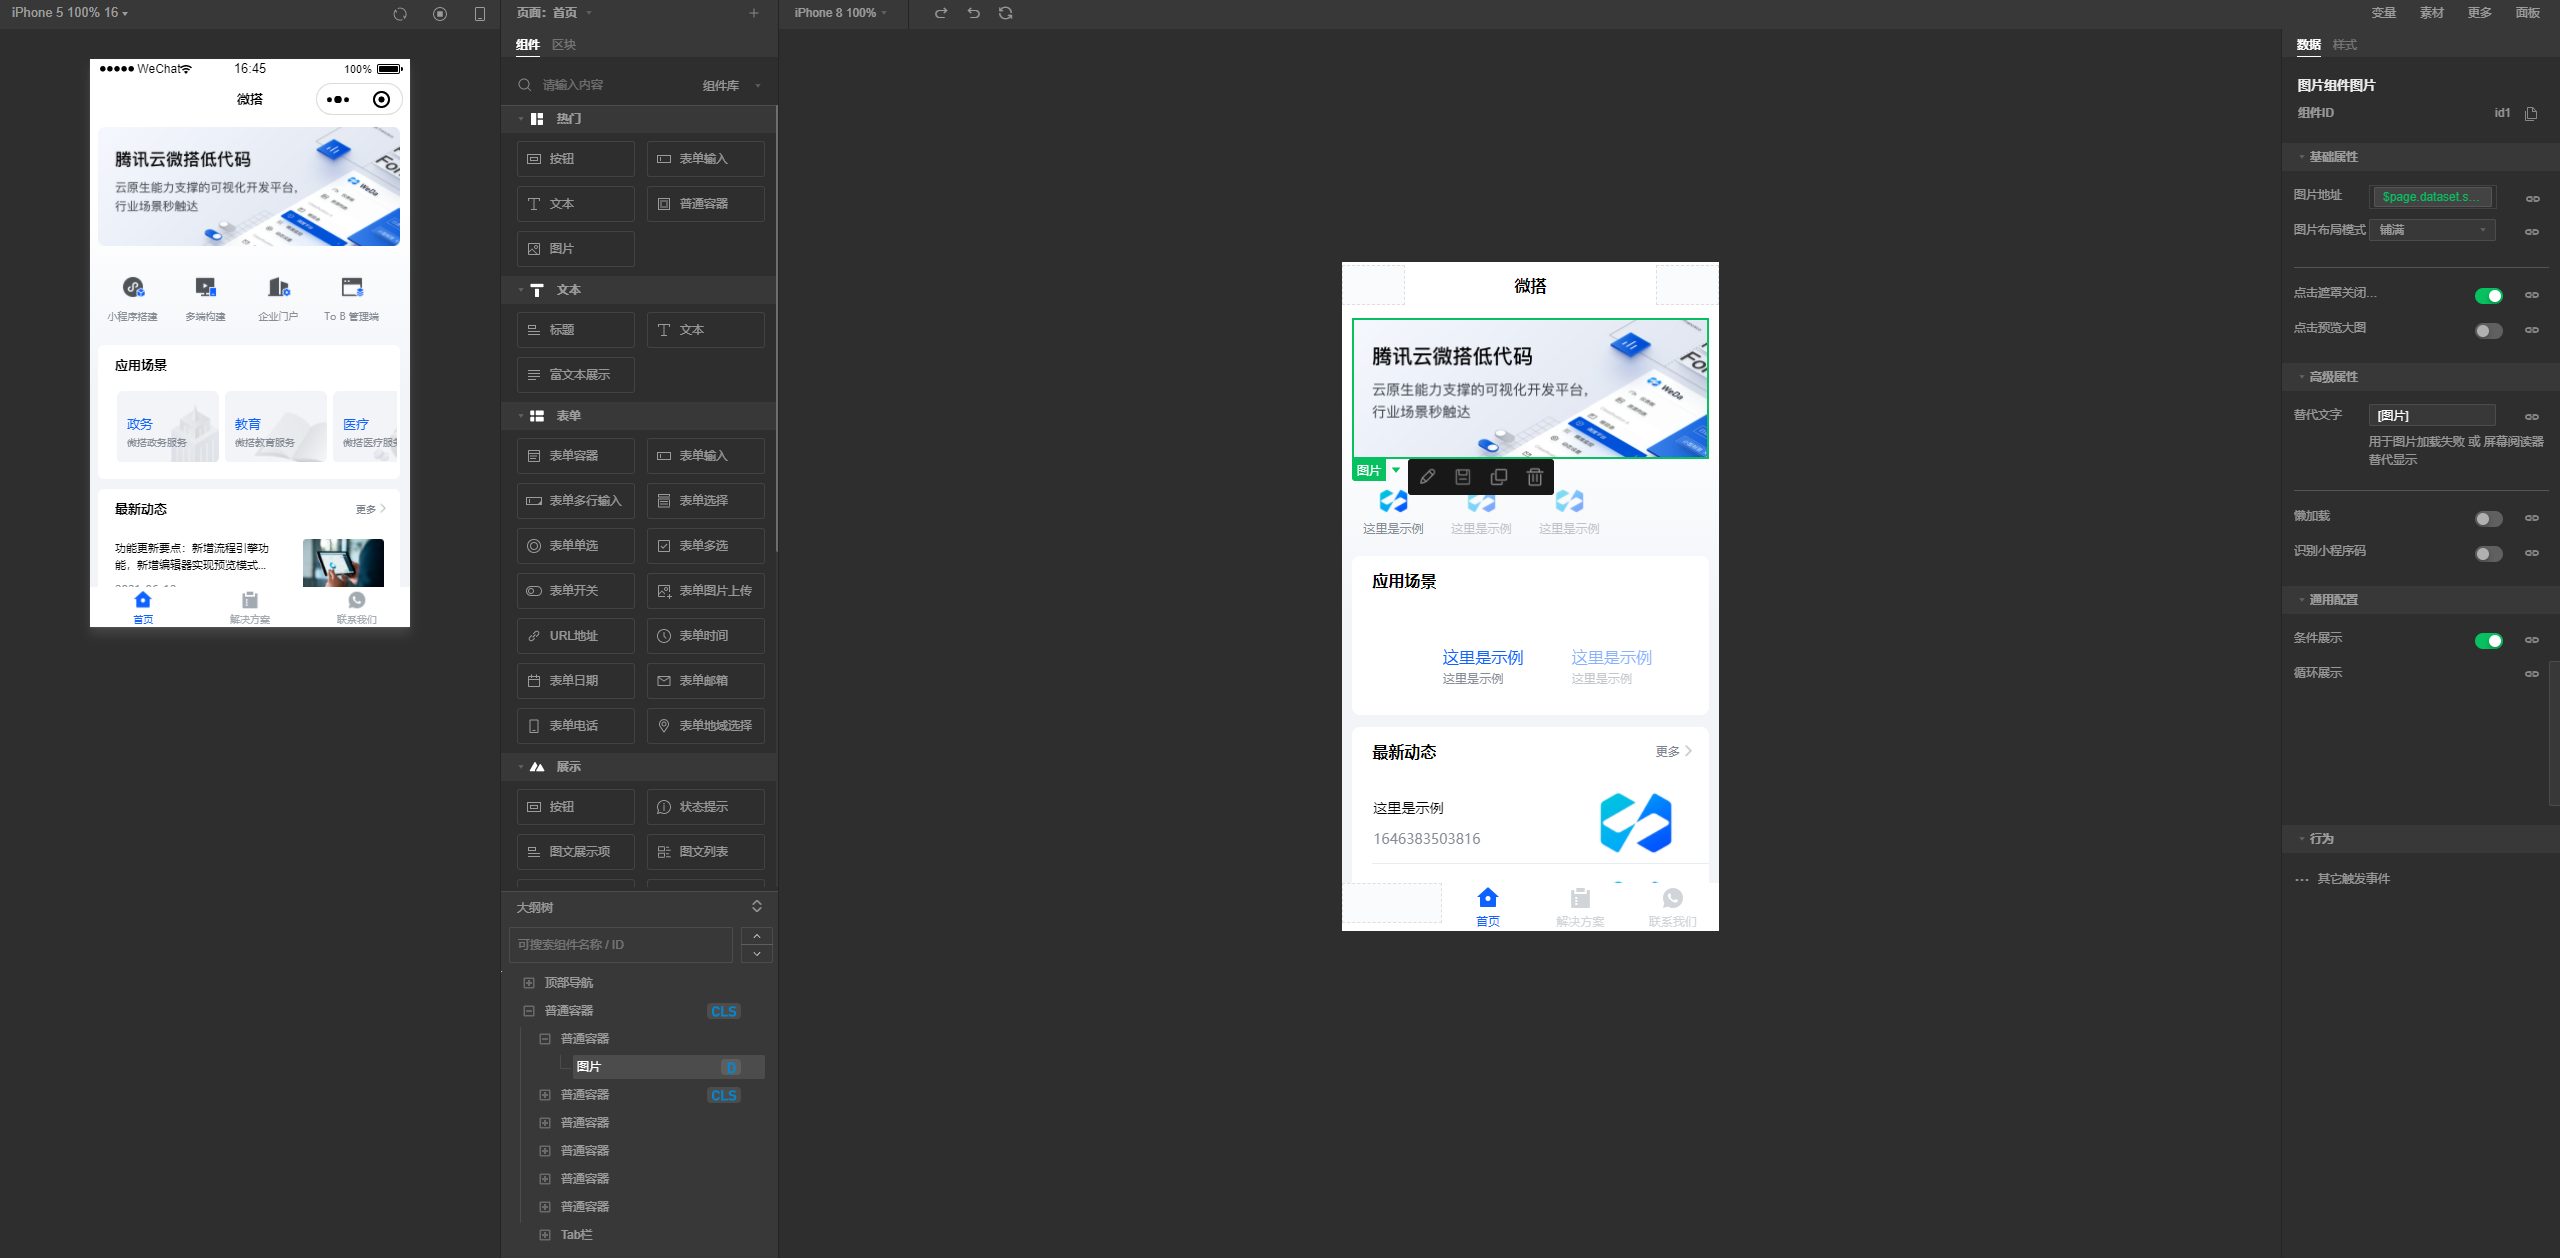Collapse the 基础属性 section

2301,157
